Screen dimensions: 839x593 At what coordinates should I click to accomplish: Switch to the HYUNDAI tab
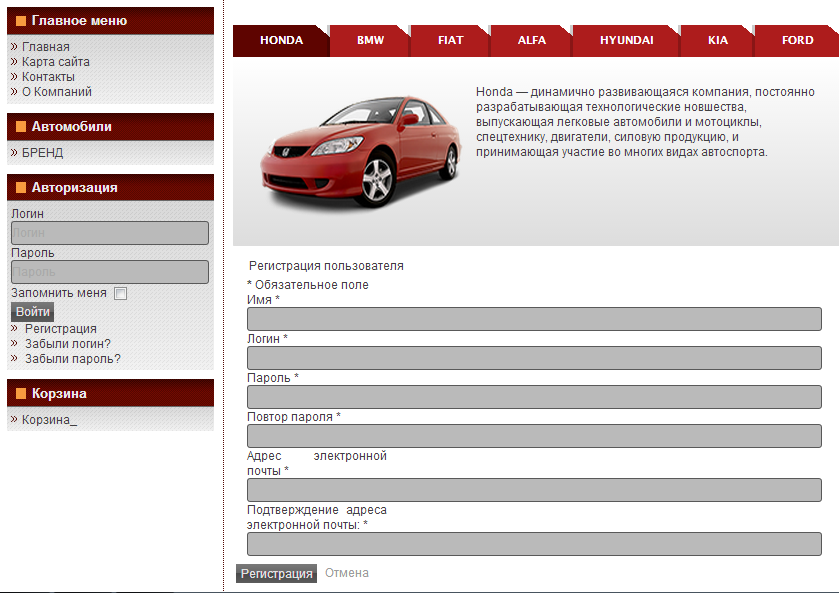(626, 40)
